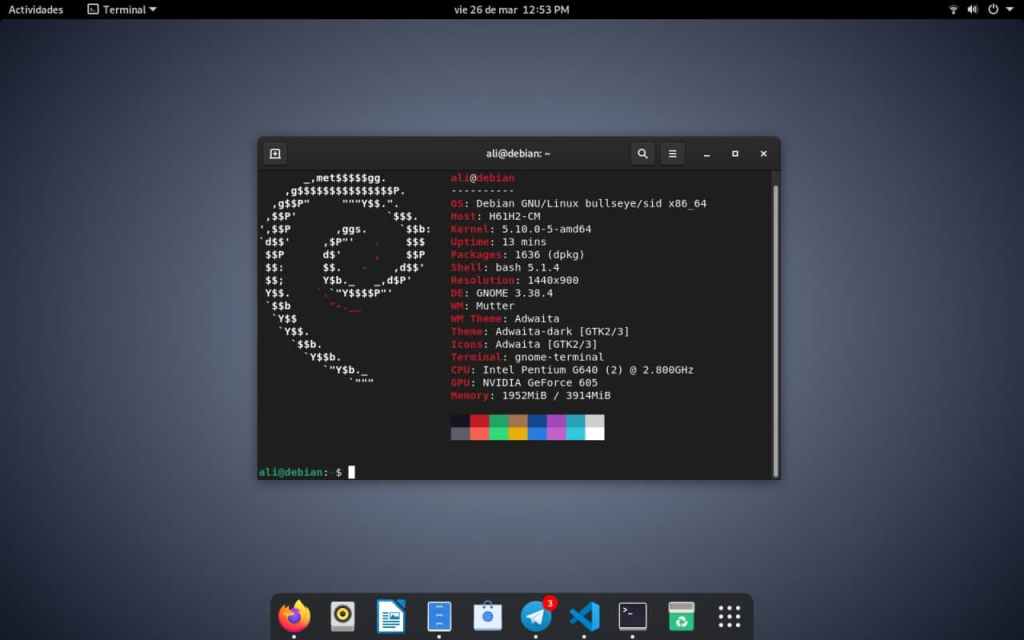Open GNOME Software store from dock

click(487, 615)
